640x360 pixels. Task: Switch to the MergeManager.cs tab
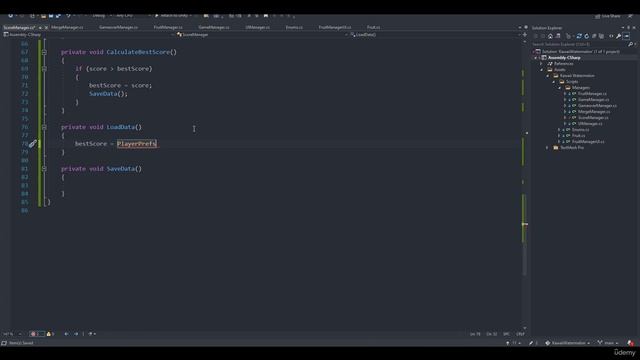click(x=67, y=27)
